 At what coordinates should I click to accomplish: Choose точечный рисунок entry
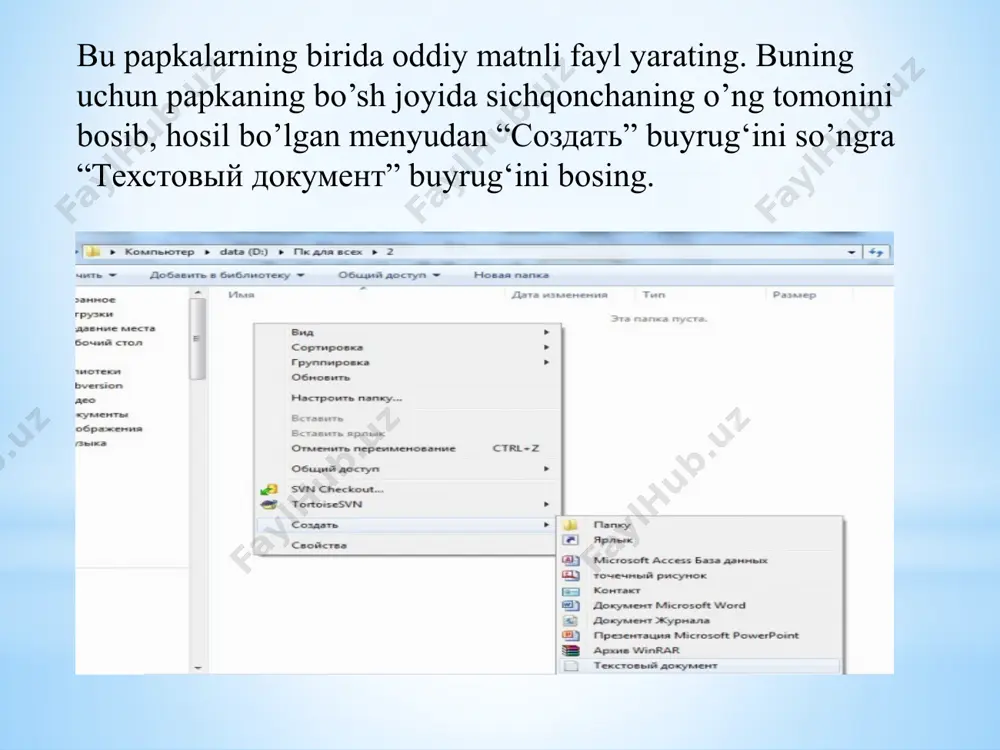coord(700,575)
